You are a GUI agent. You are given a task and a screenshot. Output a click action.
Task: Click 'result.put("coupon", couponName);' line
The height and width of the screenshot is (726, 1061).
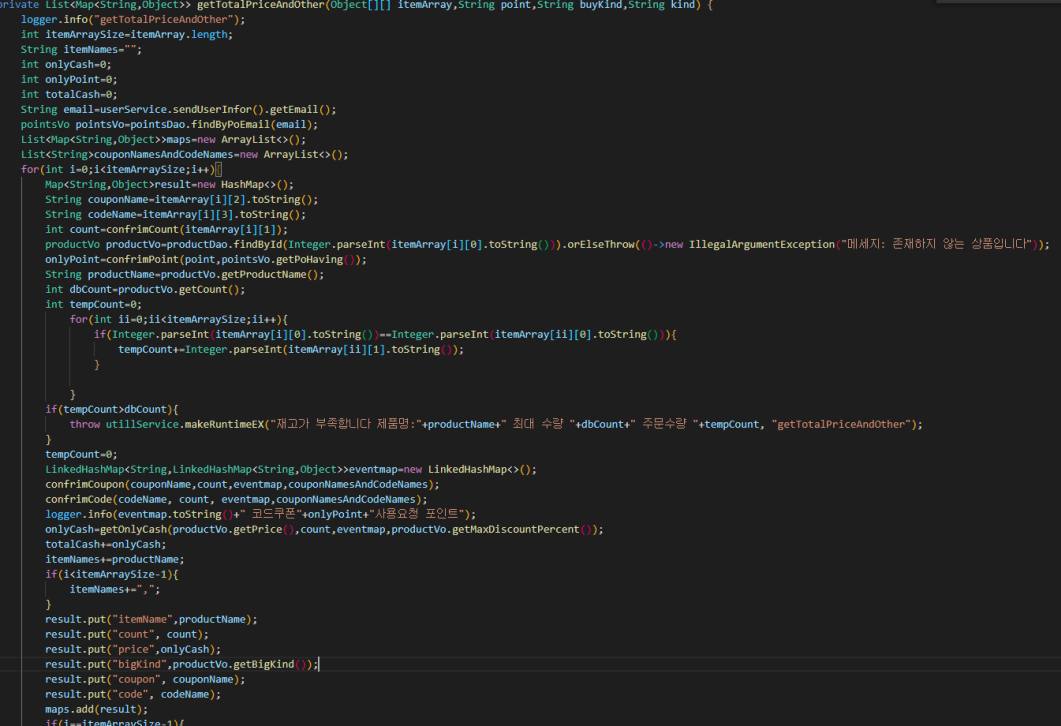(x=145, y=679)
